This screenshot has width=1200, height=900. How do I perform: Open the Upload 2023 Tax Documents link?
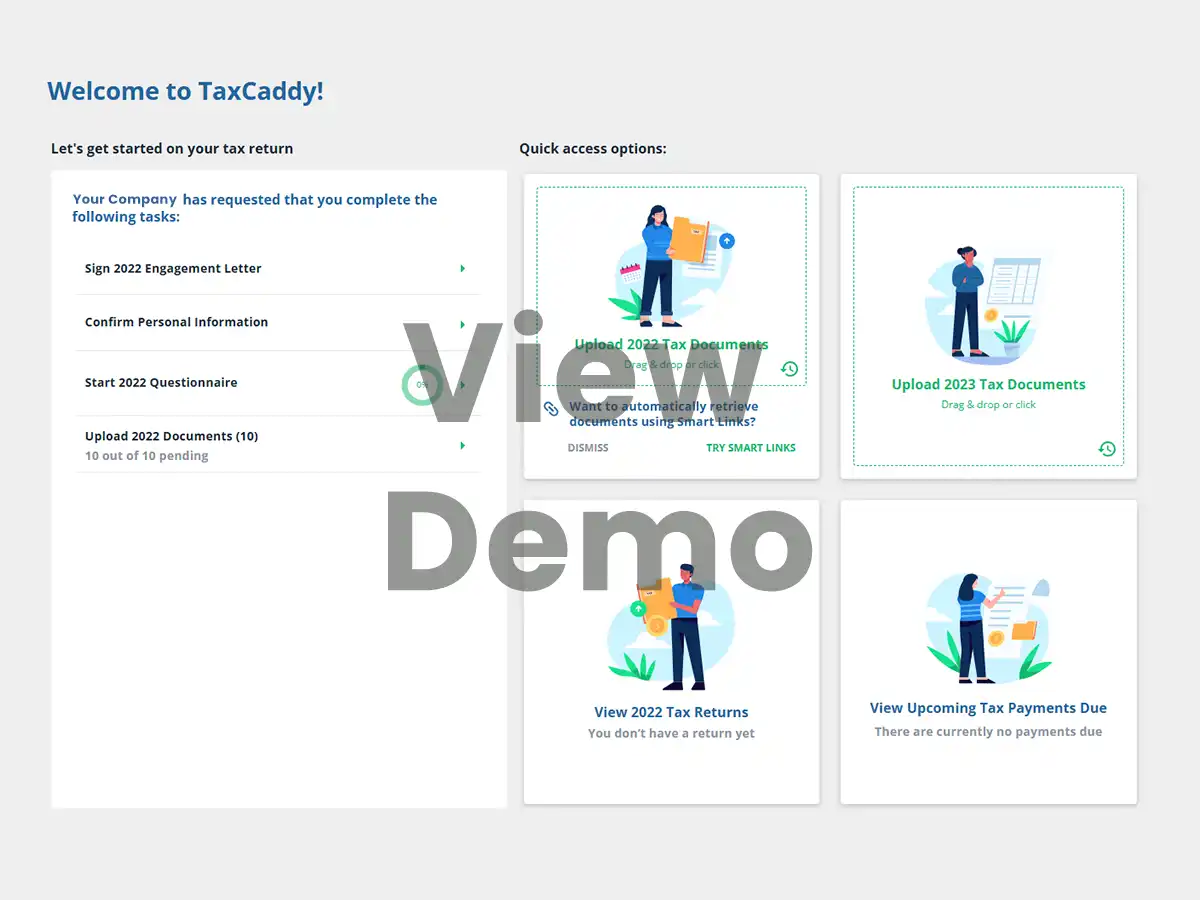tap(988, 384)
